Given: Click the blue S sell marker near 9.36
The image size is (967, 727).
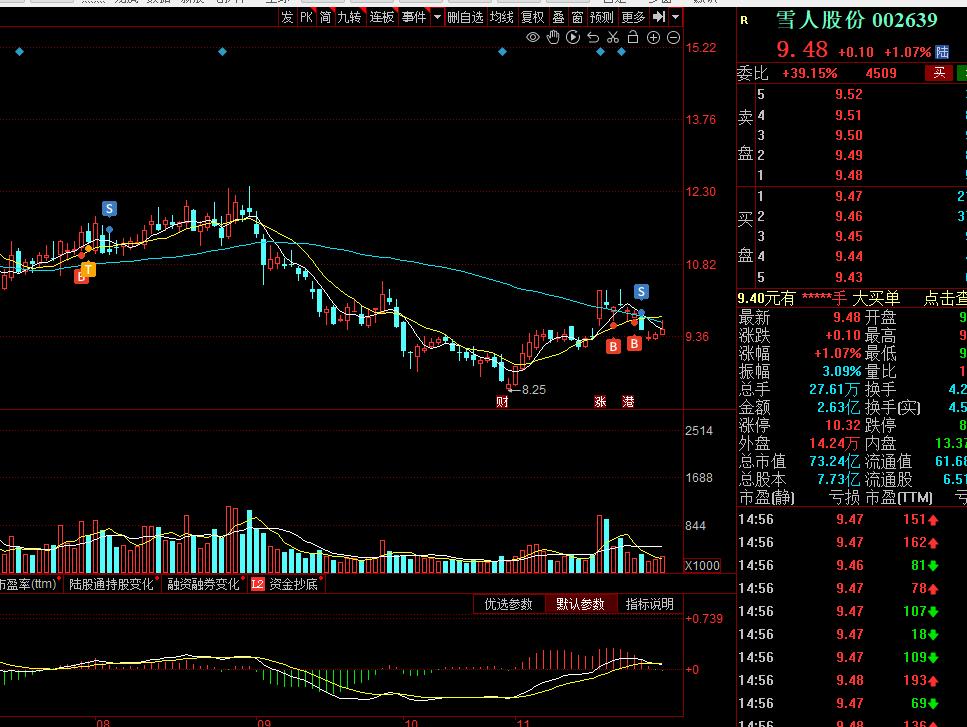Looking at the screenshot, I should point(641,292).
